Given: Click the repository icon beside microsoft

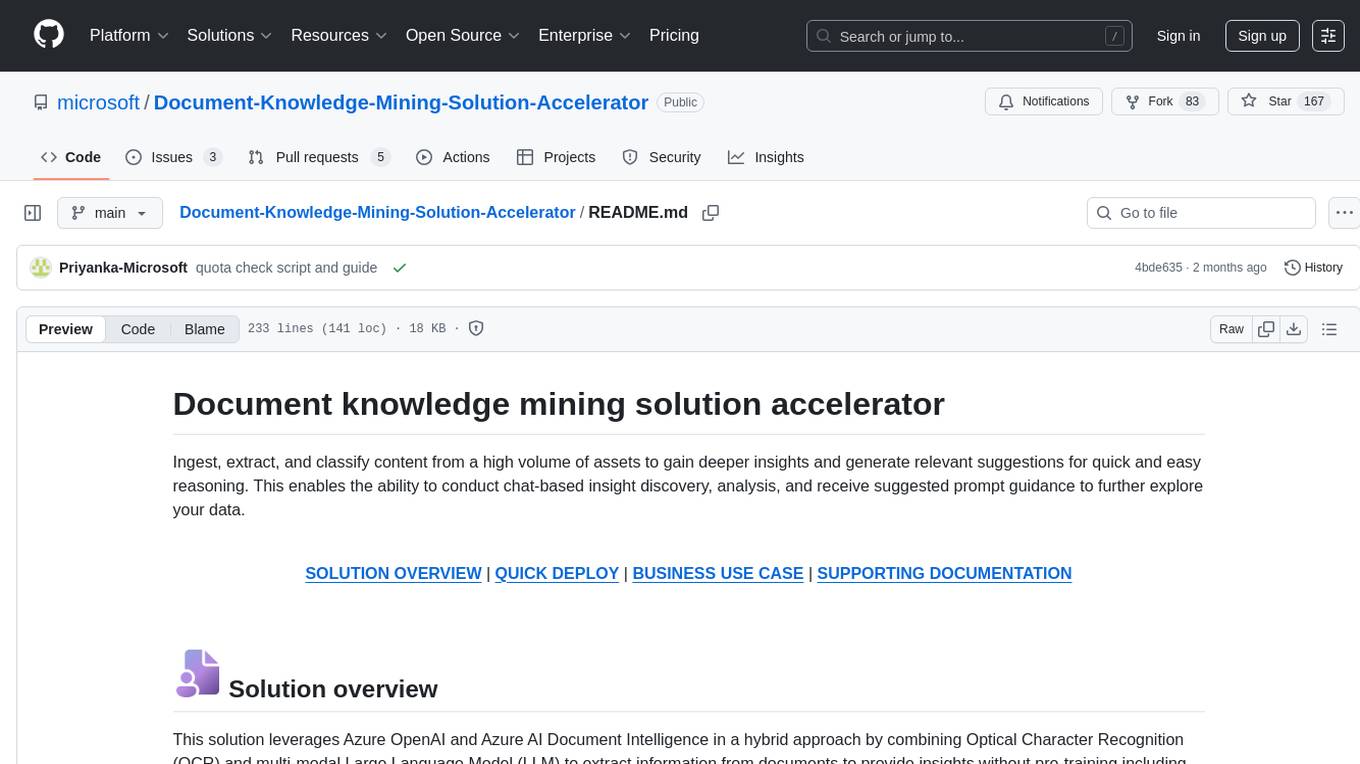Looking at the screenshot, I should 41,102.
